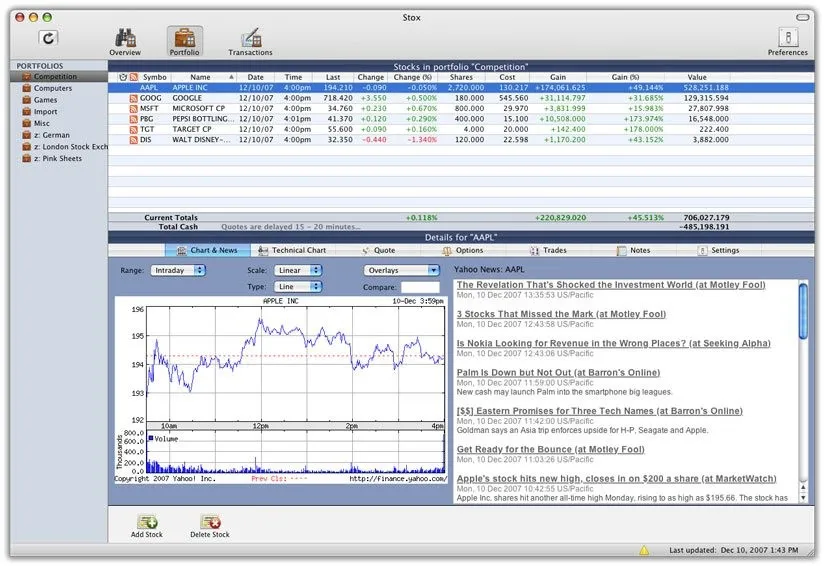824x566 pixels.
Task: Click the RSS icon beside GOOG
Action: pyautogui.click(x=132, y=99)
